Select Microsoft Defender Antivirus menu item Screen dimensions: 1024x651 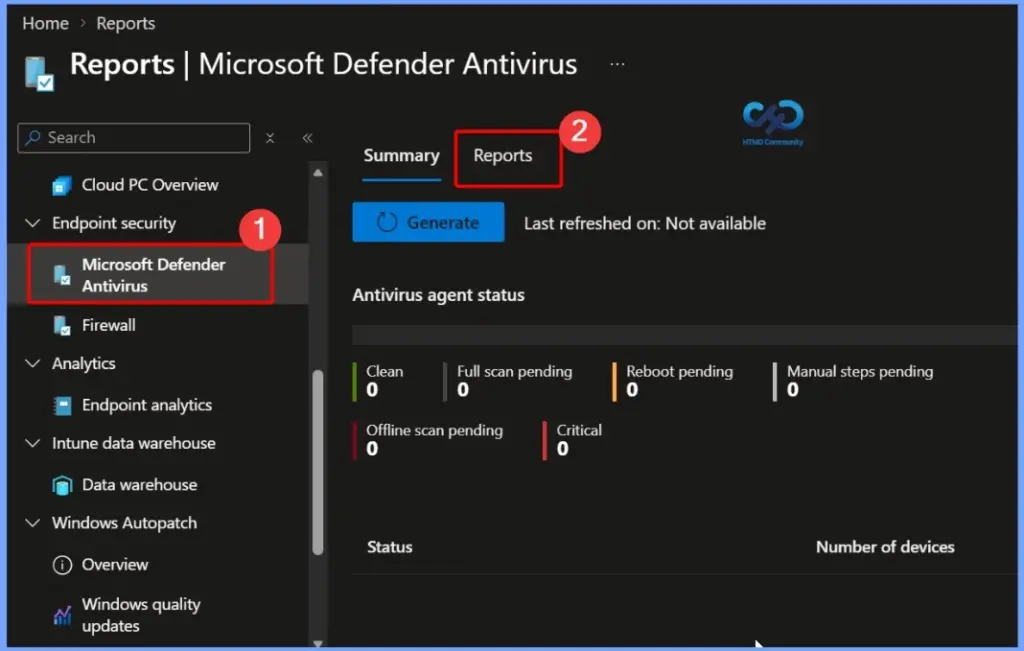pyautogui.click(x=157, y=275)
